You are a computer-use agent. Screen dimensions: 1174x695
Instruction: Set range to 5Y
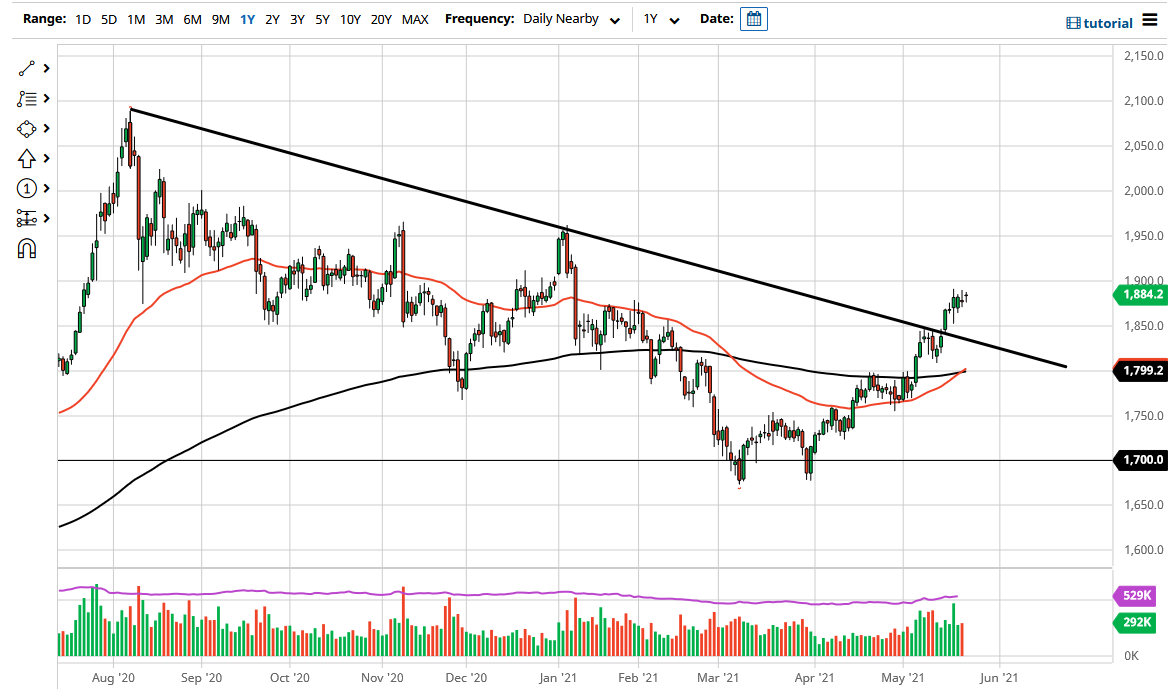tap(322, 19)
